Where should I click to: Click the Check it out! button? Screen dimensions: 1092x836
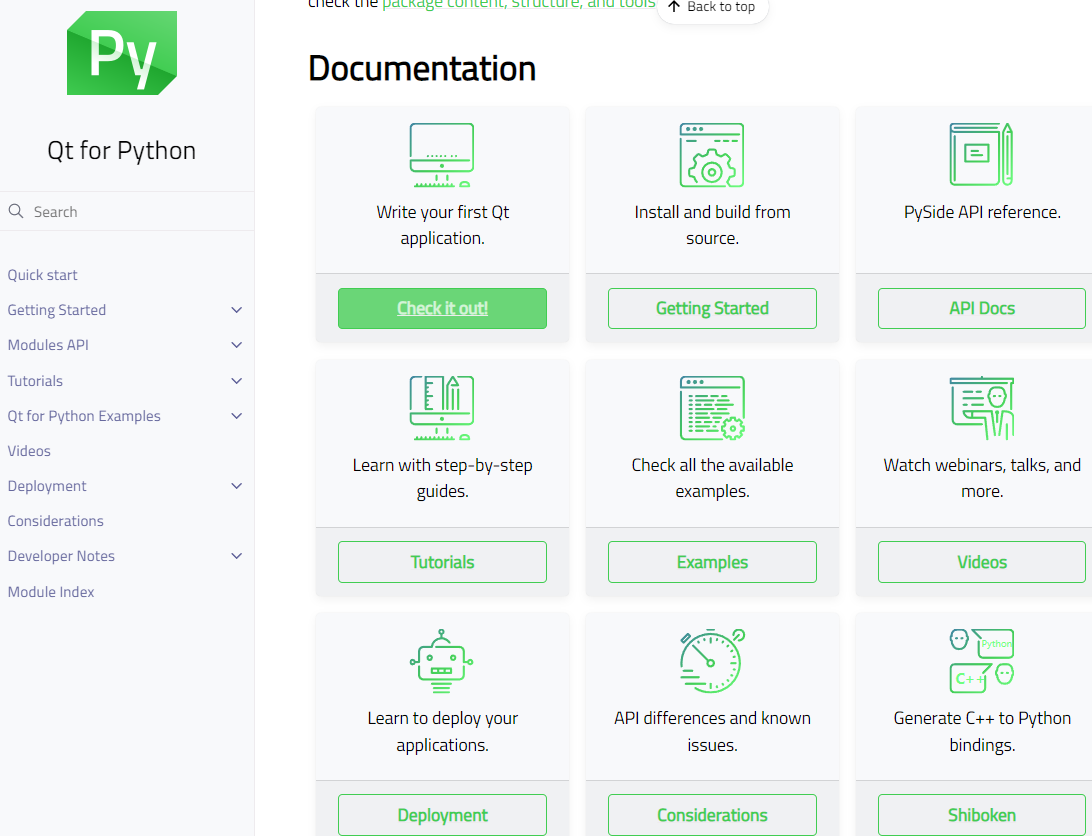(x=442, y=308)
